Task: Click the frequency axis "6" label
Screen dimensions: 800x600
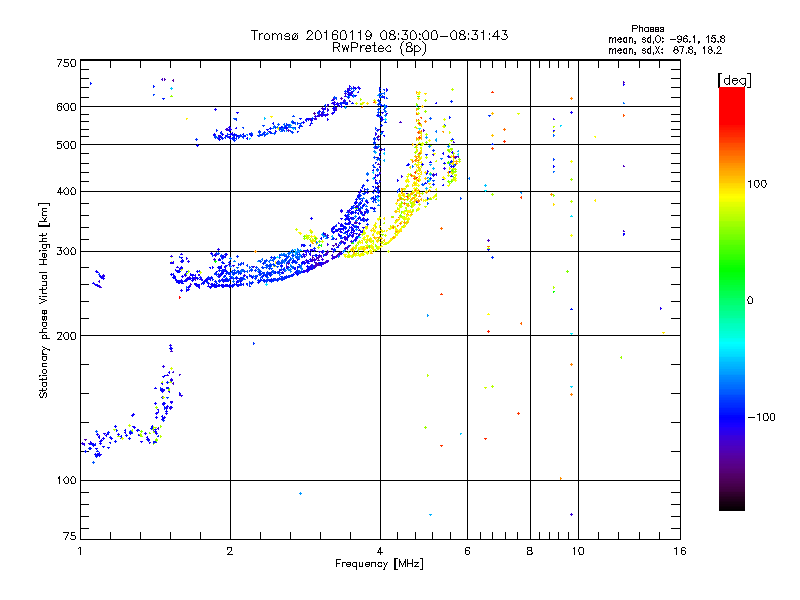Action: [467, 551]
